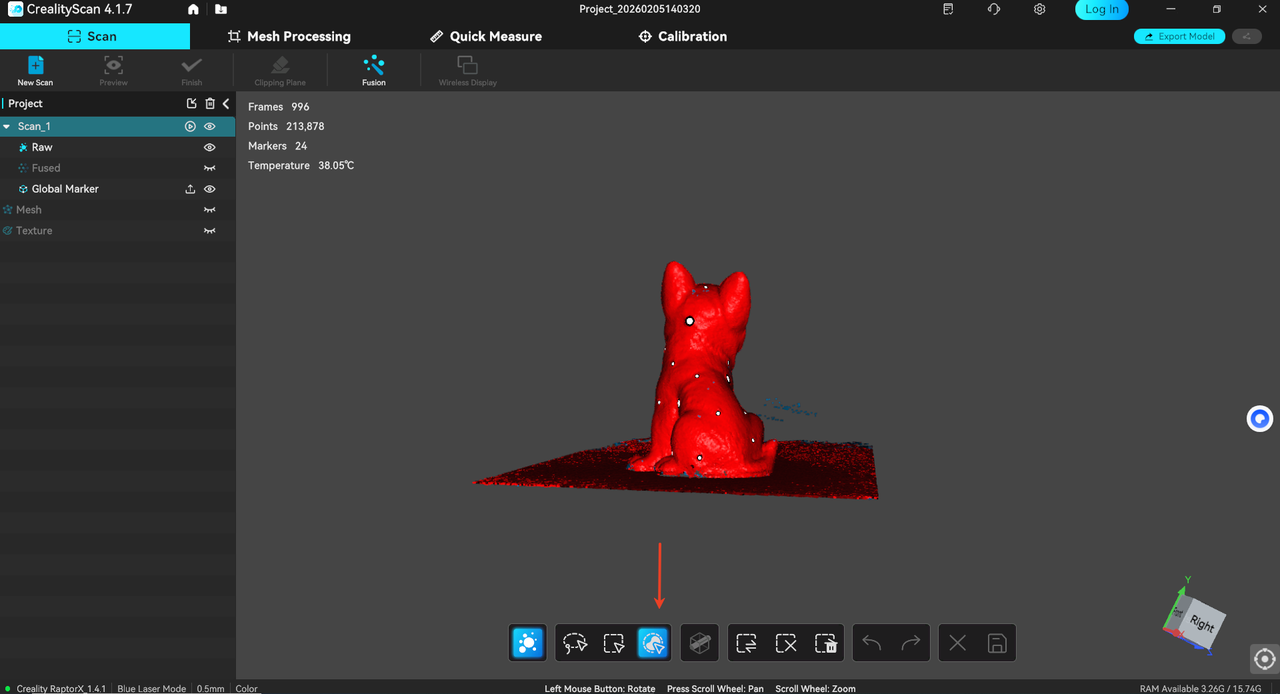Toggle the point cloud display button
This screenshot has width=1280, height=694.
pyautogui.click(x=527, y=643)
